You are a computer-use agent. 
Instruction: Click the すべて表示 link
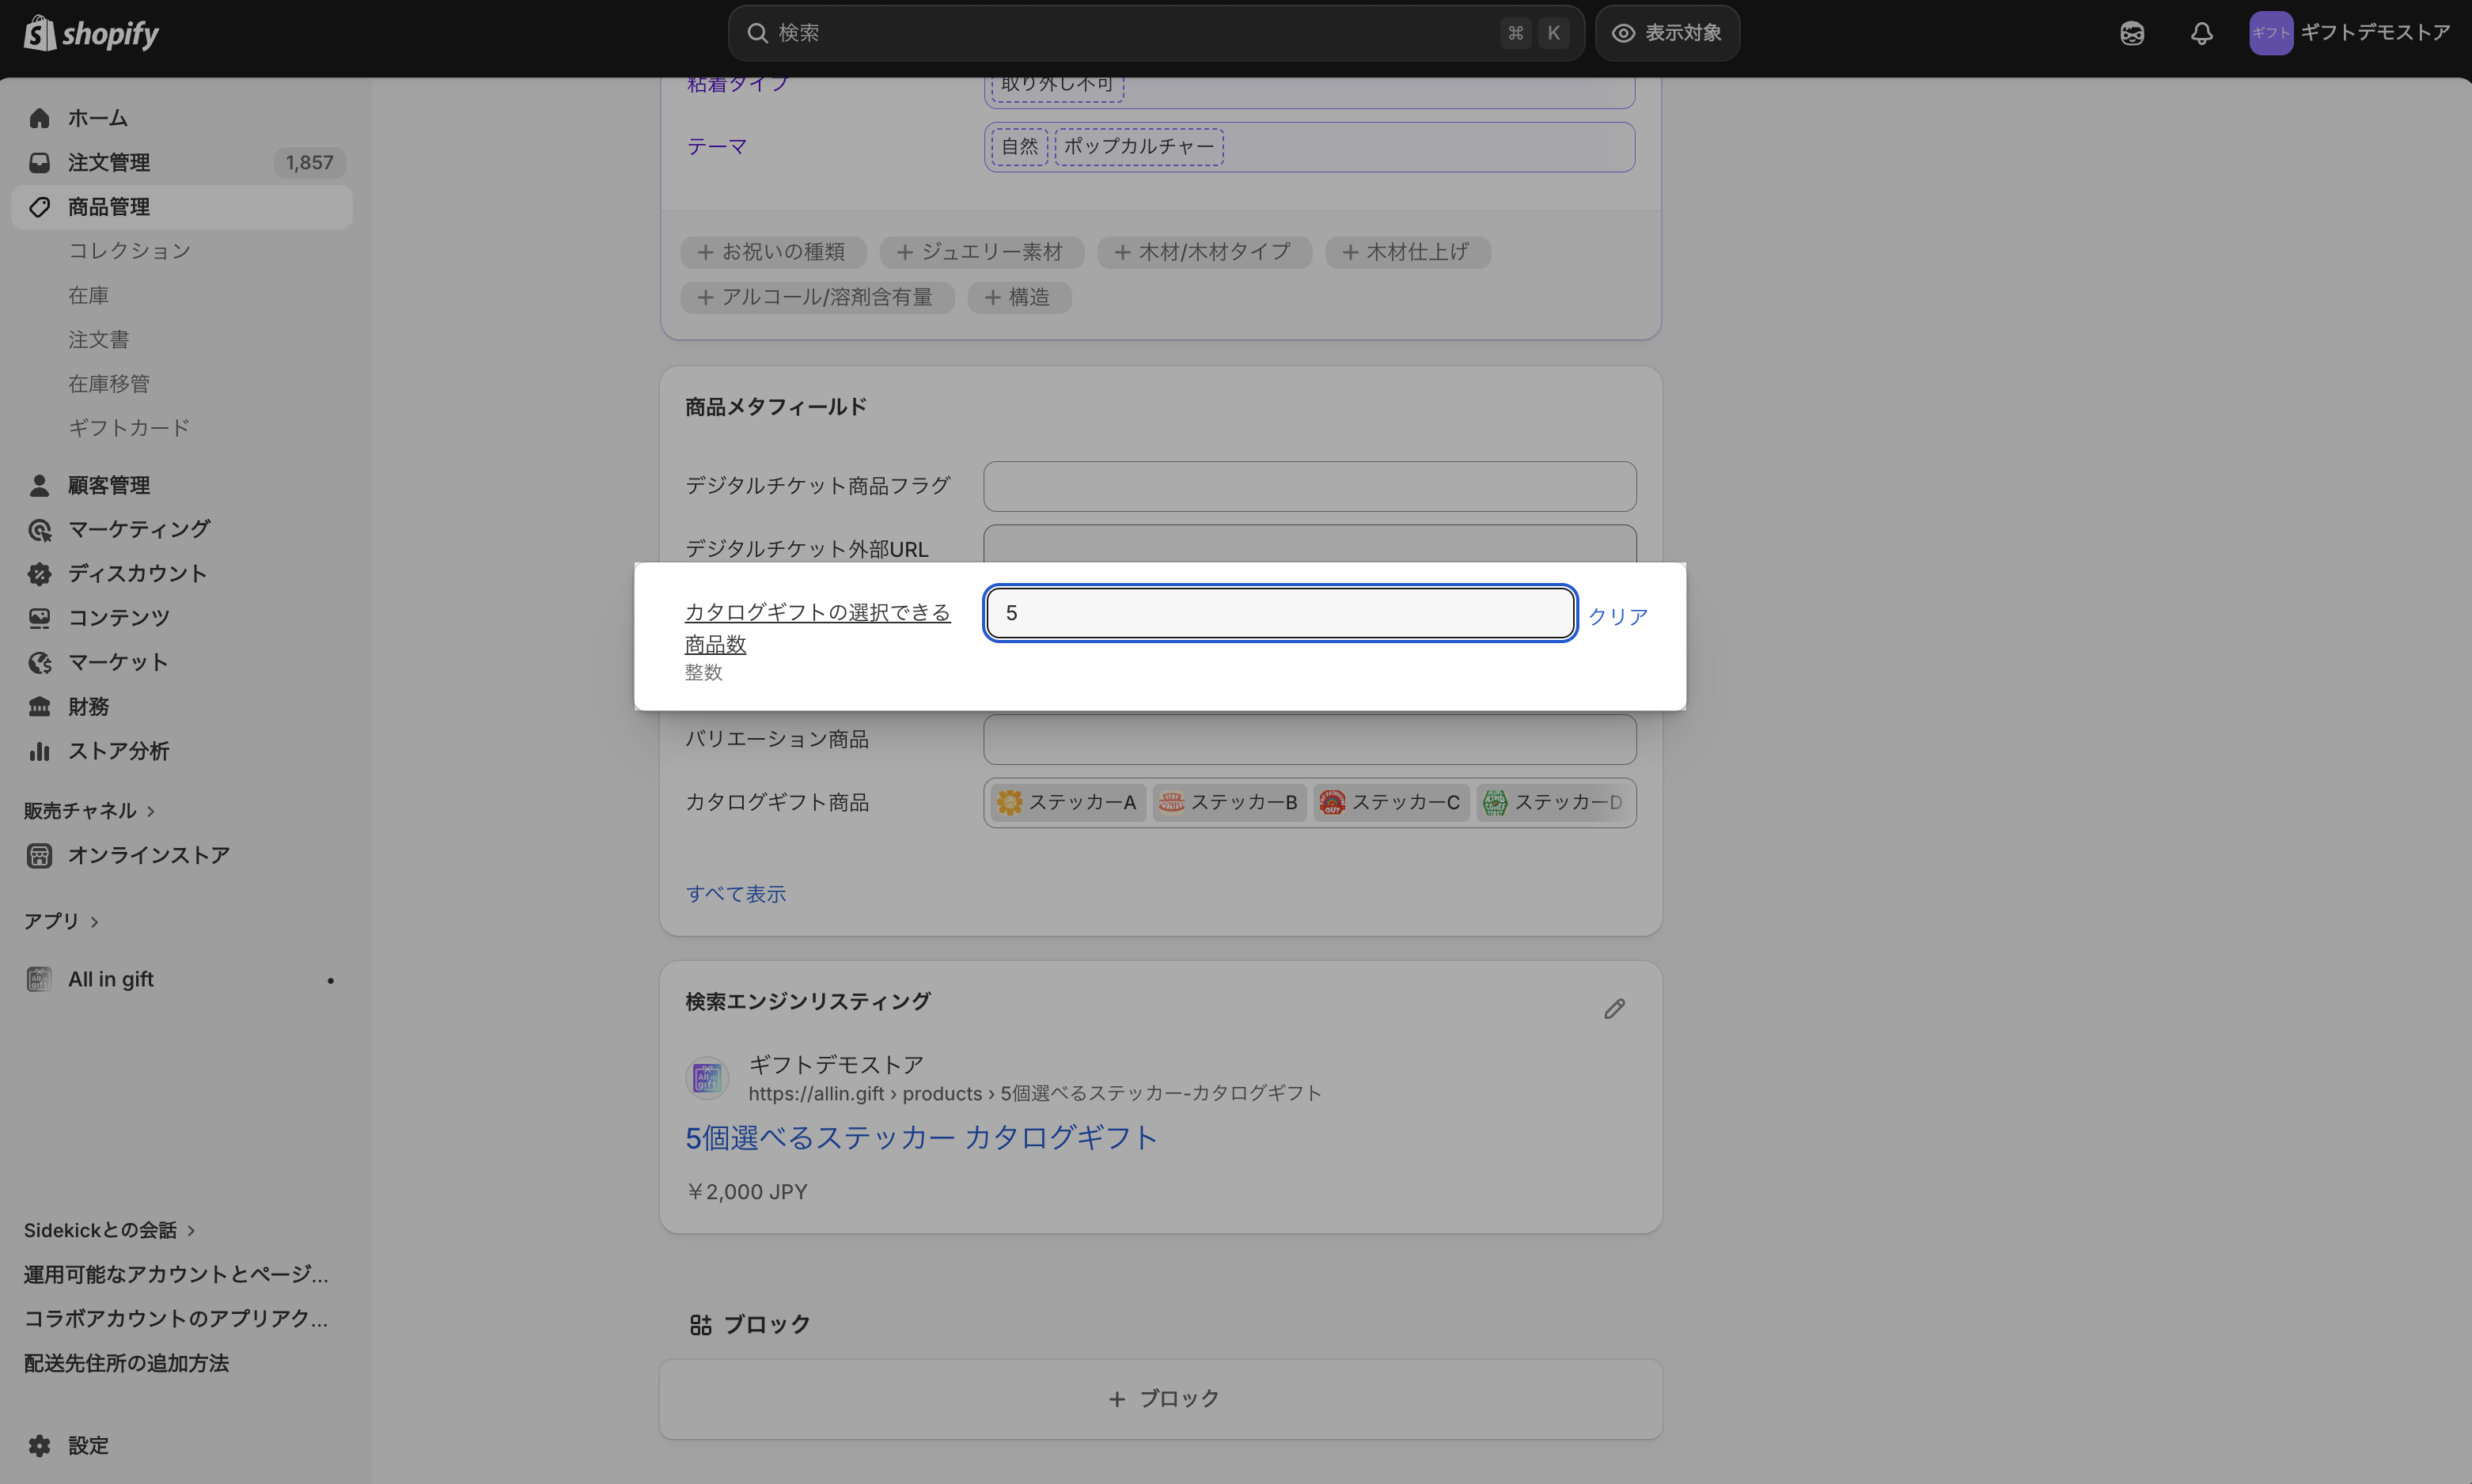[735, 893]
